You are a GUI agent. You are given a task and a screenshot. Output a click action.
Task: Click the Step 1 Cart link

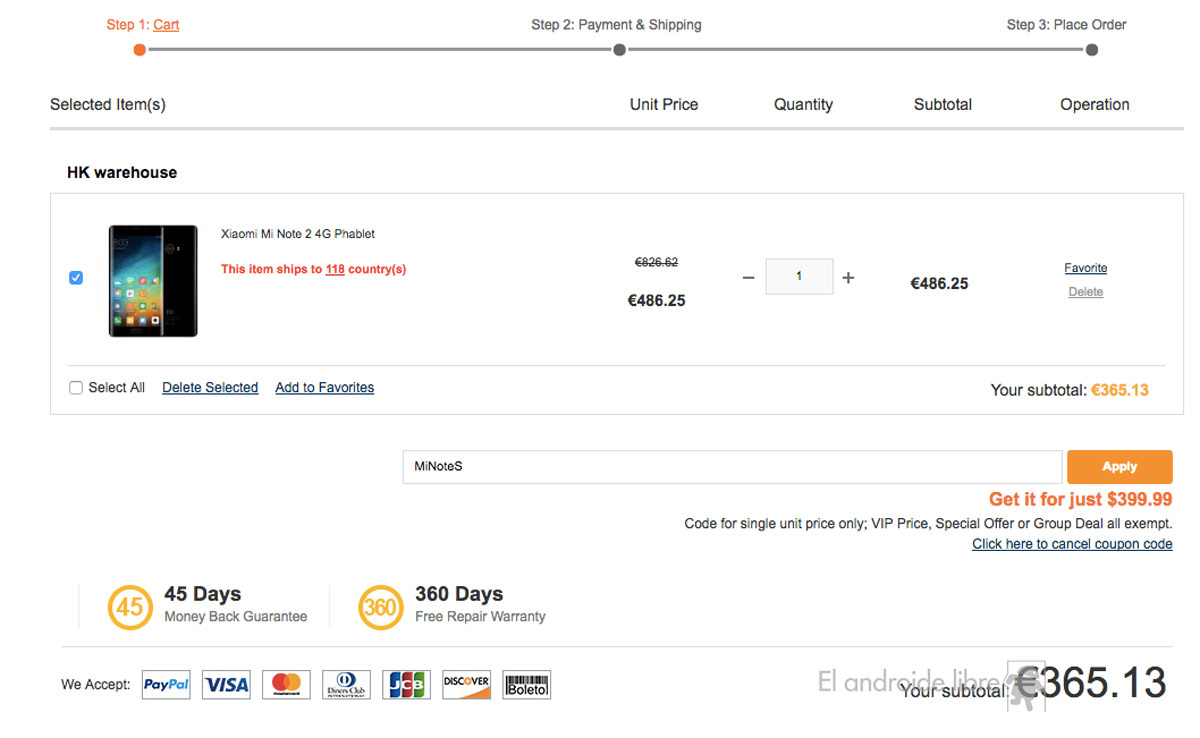(166, 25)
